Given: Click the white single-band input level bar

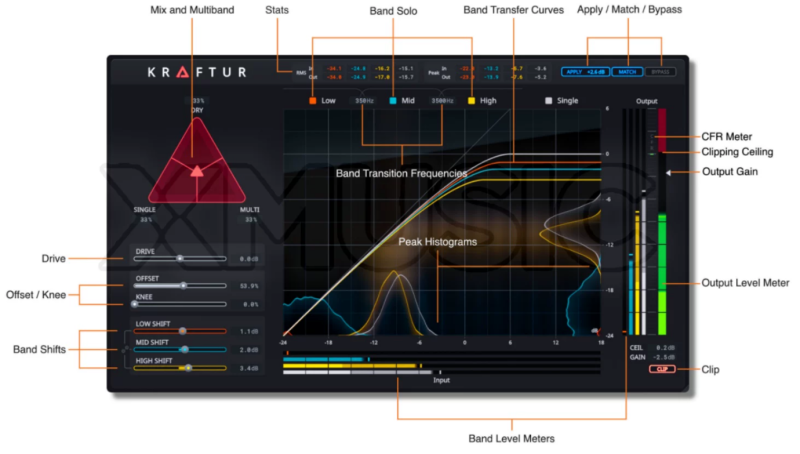Looking at the screenshot, I should pyautogui.click(x=358, y=372).
